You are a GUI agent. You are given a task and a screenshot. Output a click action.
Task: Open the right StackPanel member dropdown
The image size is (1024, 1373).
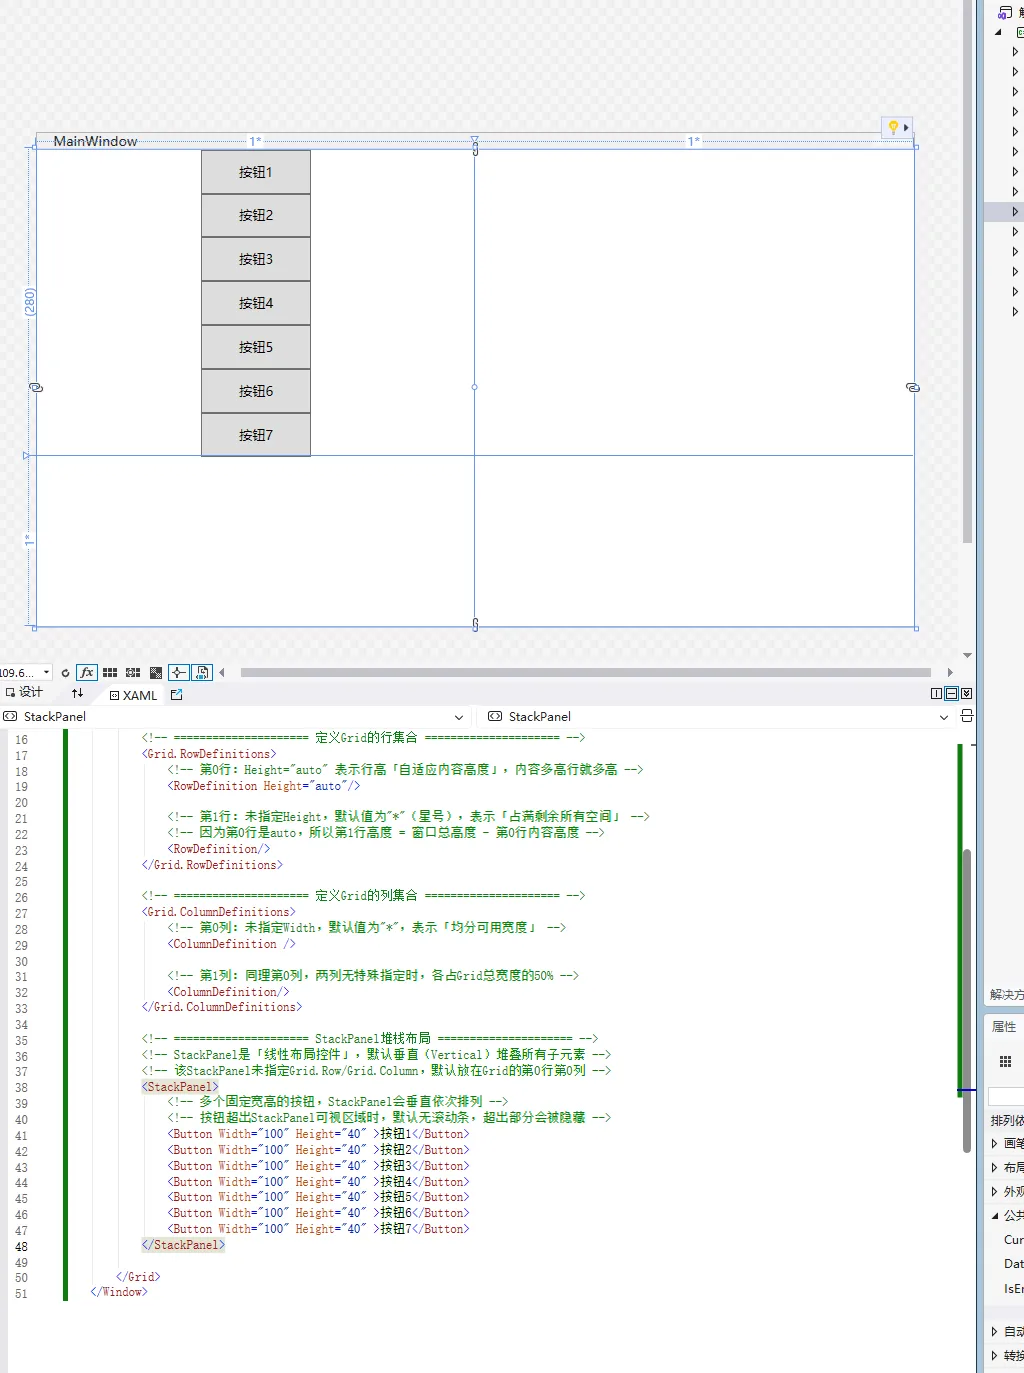coord(943,717)
